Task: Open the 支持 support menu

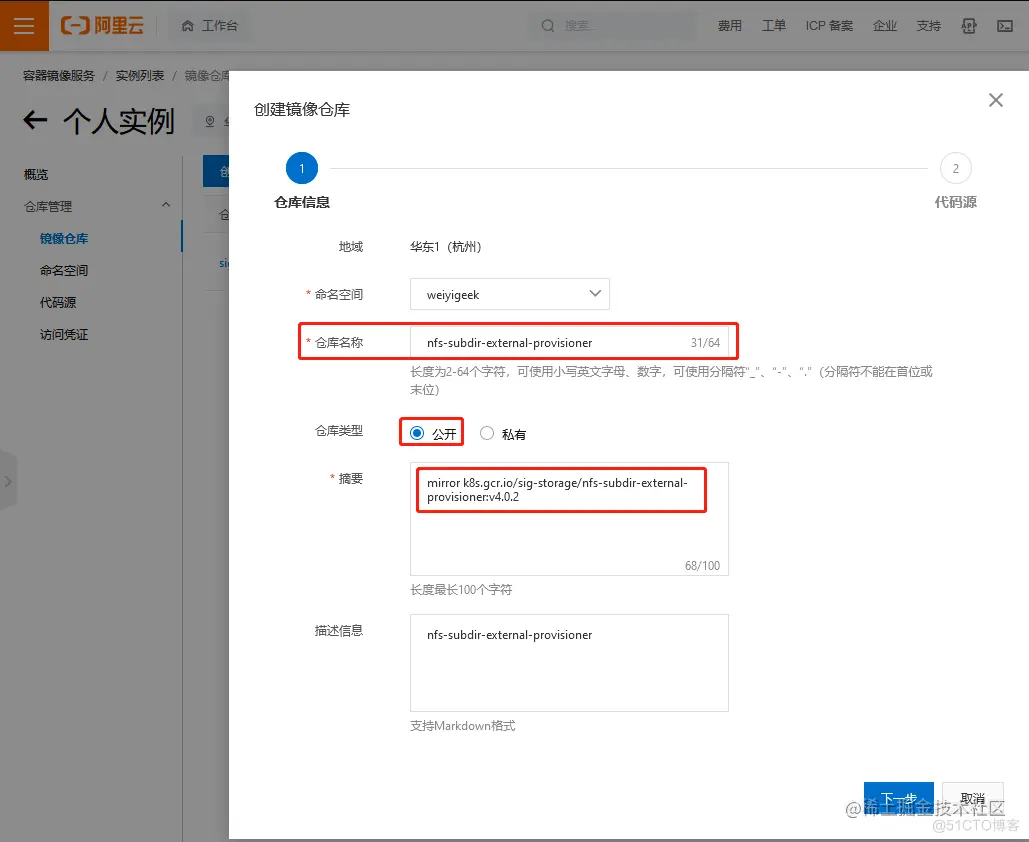Action: [x=929, y=26]
